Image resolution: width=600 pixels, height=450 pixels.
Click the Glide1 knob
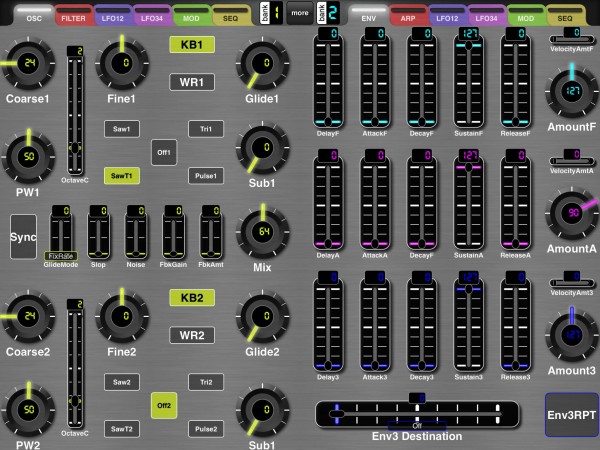263,63
